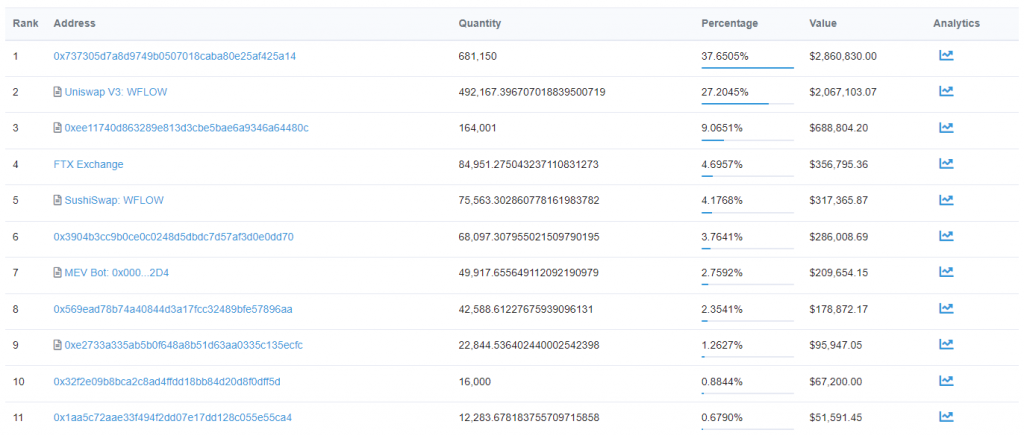Open analytics chart for the 0x1aa5c72a address row
Image resolution: width=1024 pixels, height=436 pixels.
pyautogui.click(x=946, y=417)
